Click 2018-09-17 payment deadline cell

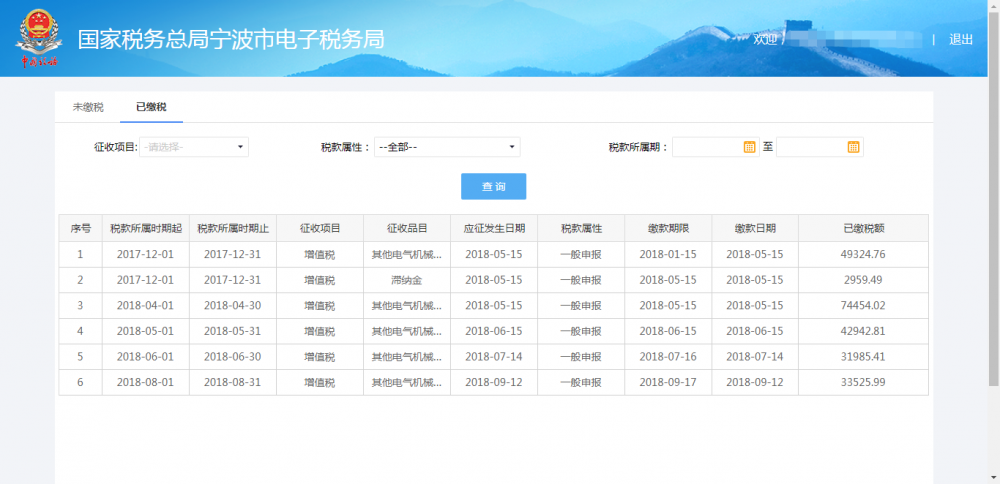point(668,382)
